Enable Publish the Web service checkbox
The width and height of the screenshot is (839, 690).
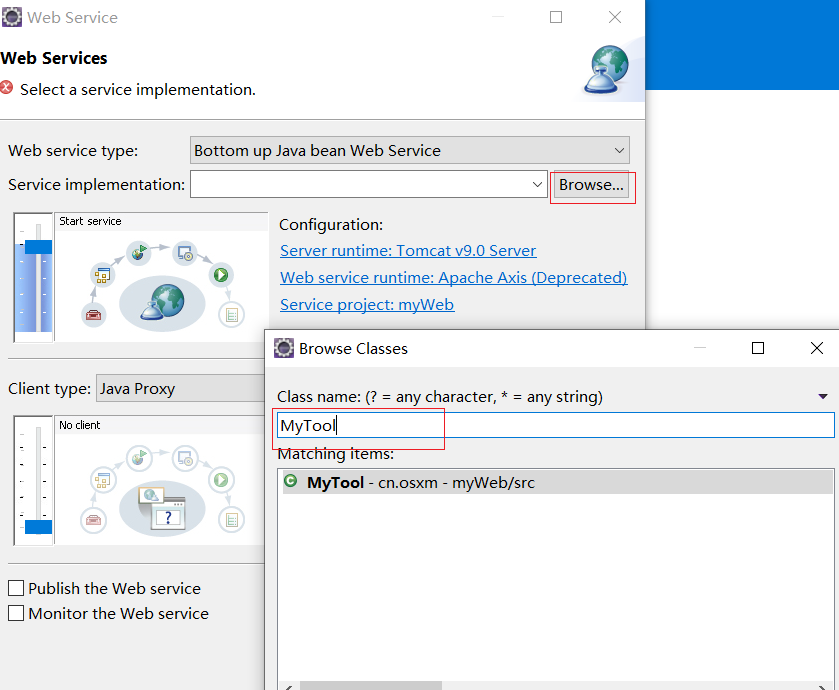[16, 588]
